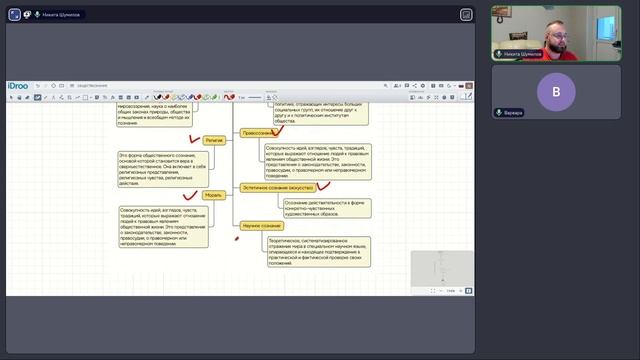This screenshot has width=640, height=360.
Task: Click the share board icon
Action: pos(414,86)
